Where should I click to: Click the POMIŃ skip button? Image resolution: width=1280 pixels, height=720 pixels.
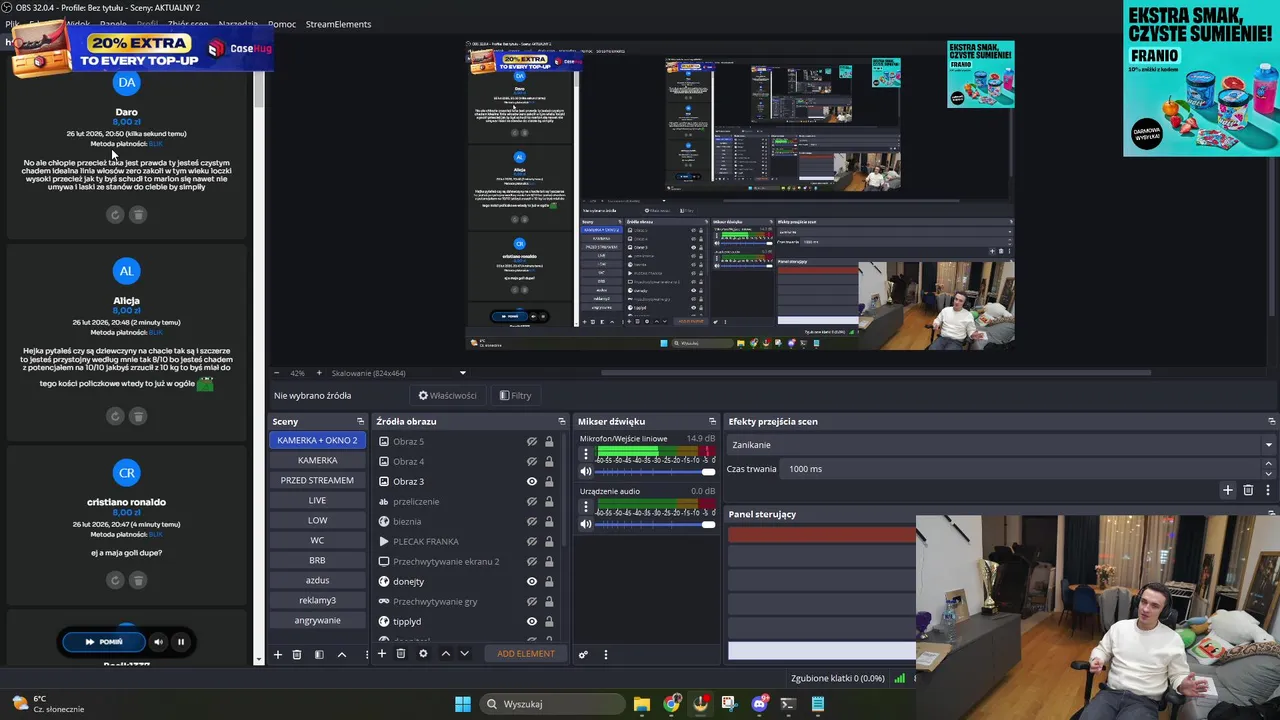(104, 642)
